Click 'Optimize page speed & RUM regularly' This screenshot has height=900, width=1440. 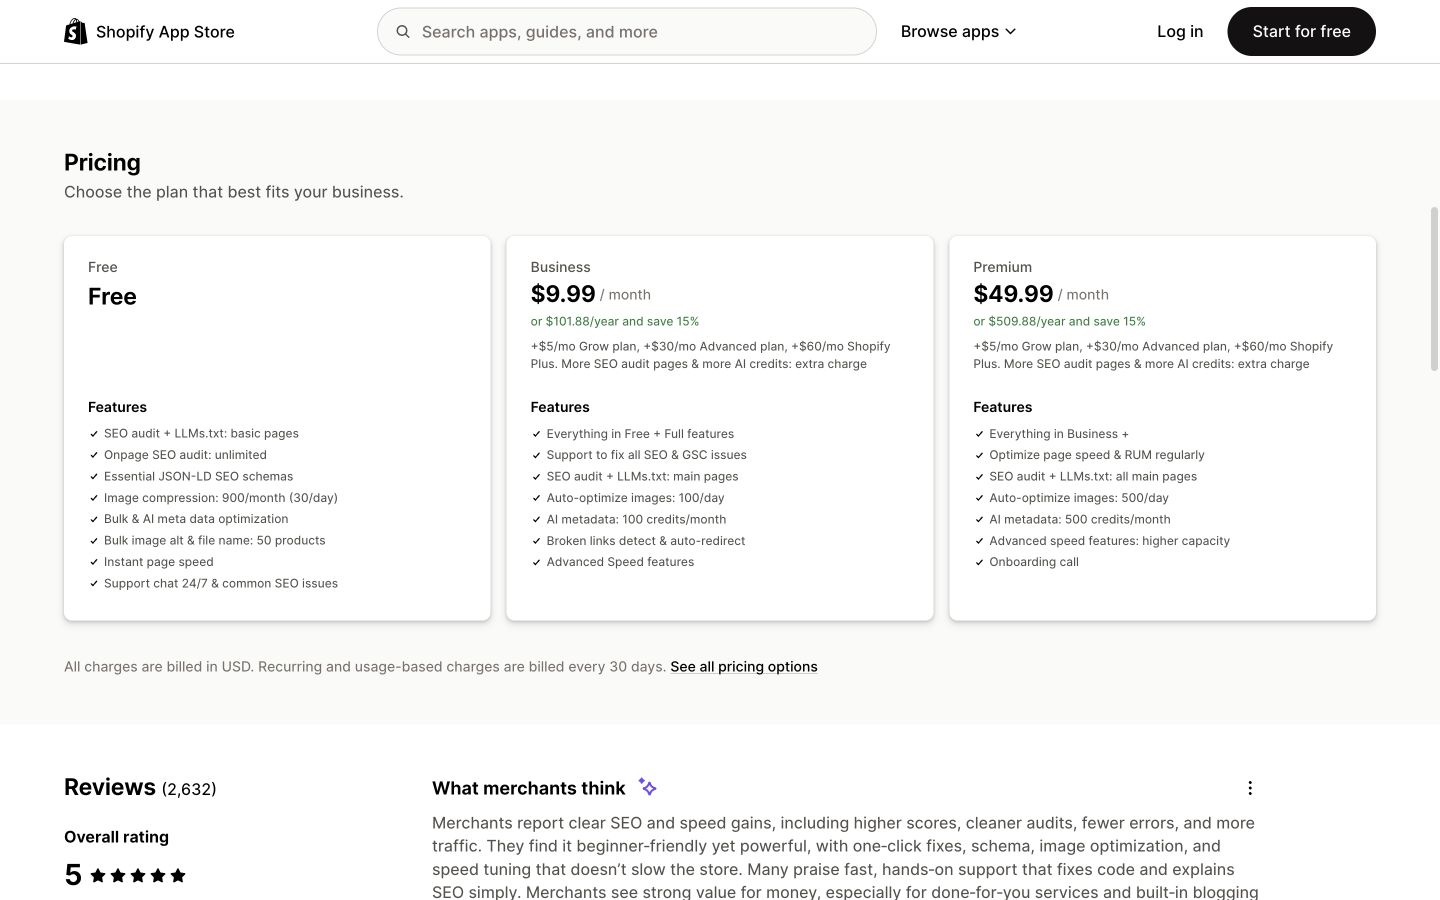(x=1097, y=455)
